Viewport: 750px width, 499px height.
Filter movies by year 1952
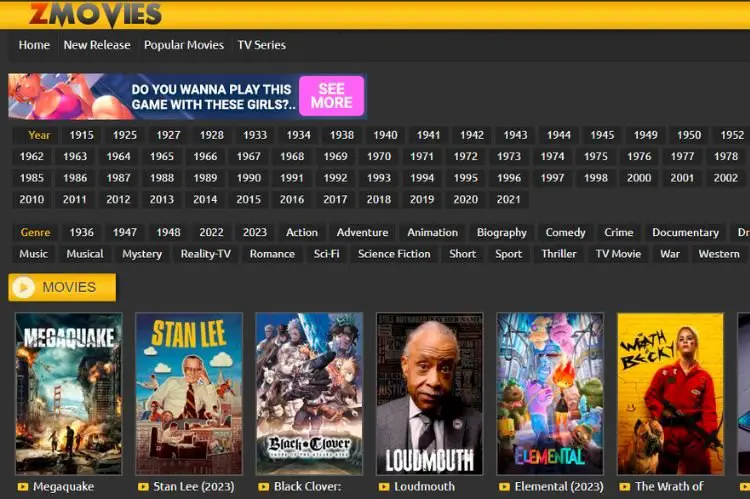(x=732, y=135)
